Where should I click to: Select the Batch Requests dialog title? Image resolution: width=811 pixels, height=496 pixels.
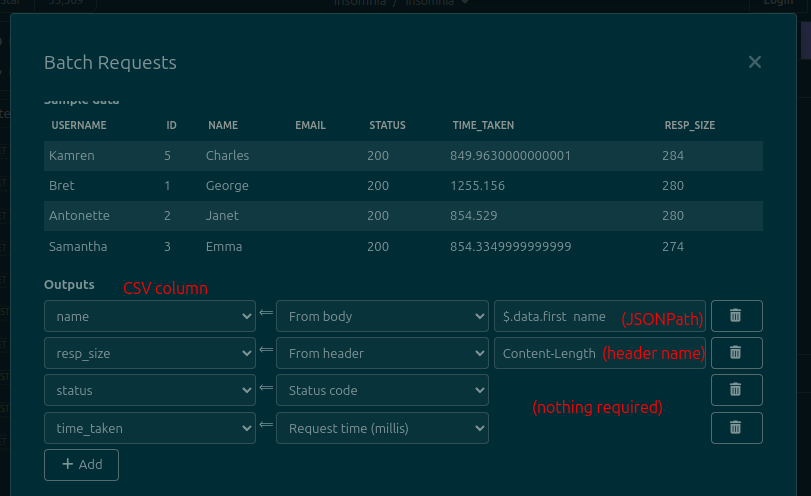tap(110, 63)
